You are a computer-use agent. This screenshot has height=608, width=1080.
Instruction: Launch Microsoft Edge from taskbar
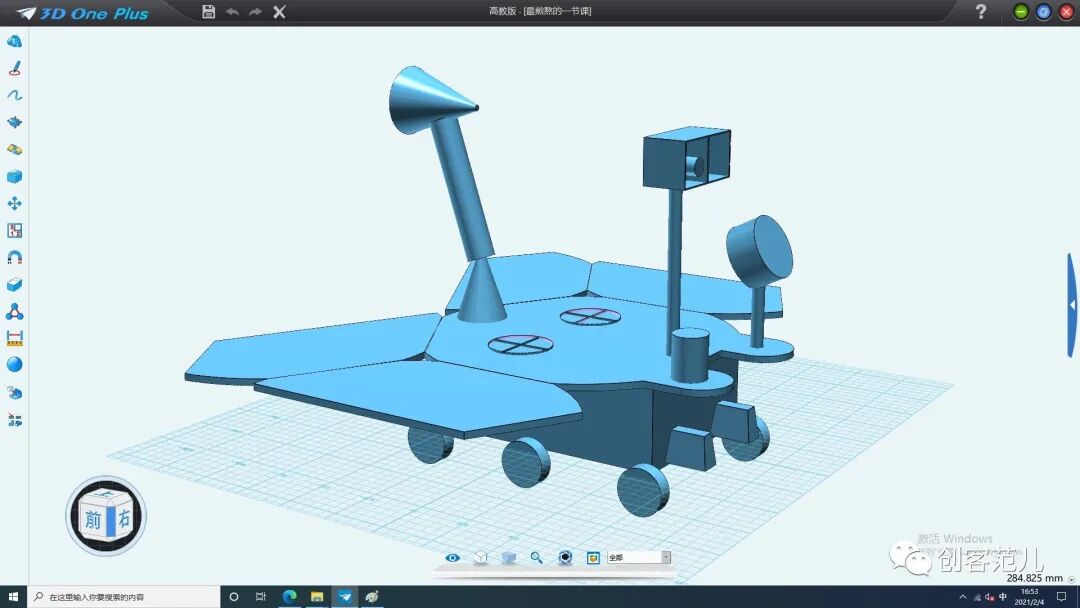pyautogui.click(x=289, y=597)
